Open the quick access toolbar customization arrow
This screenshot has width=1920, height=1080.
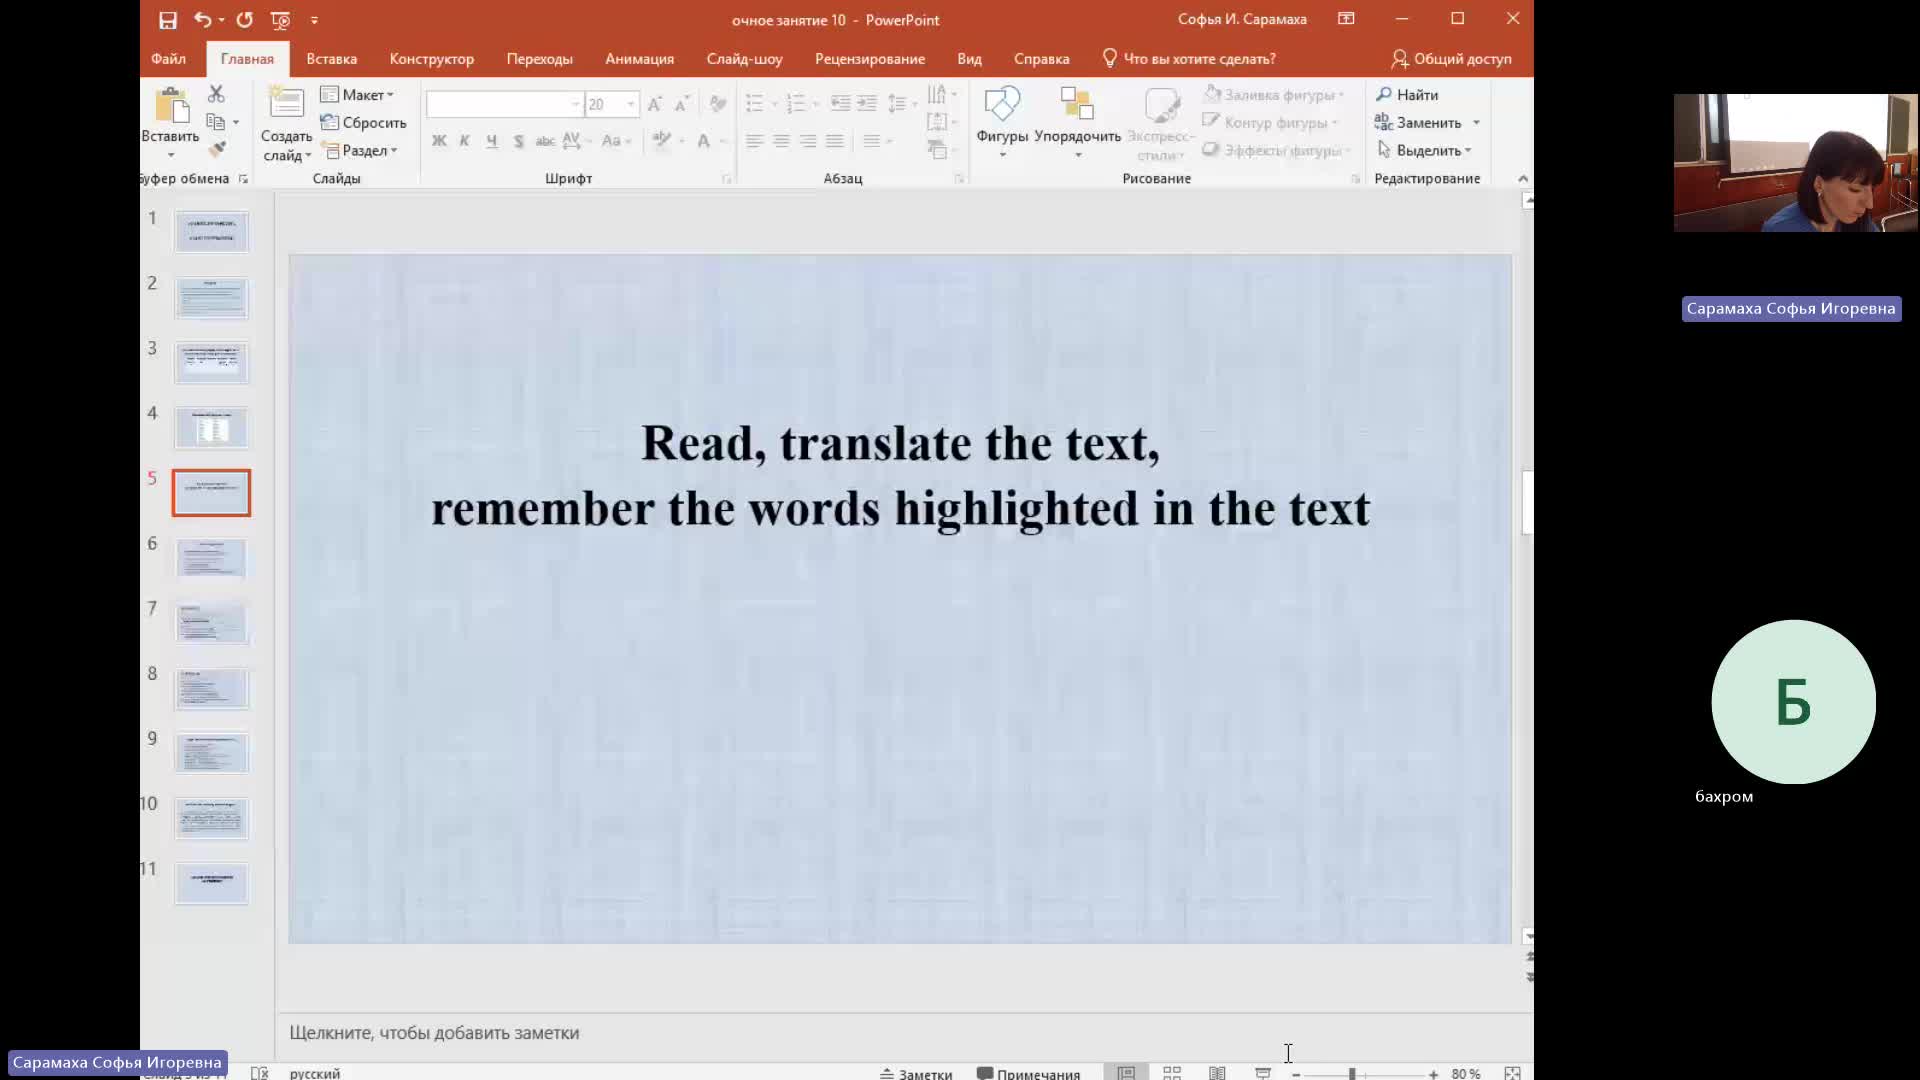pyautogui.click(x=314, y=20)
